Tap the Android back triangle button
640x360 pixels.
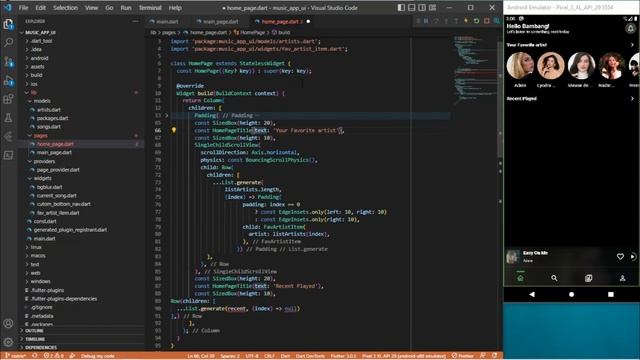(x=532, y=294)
